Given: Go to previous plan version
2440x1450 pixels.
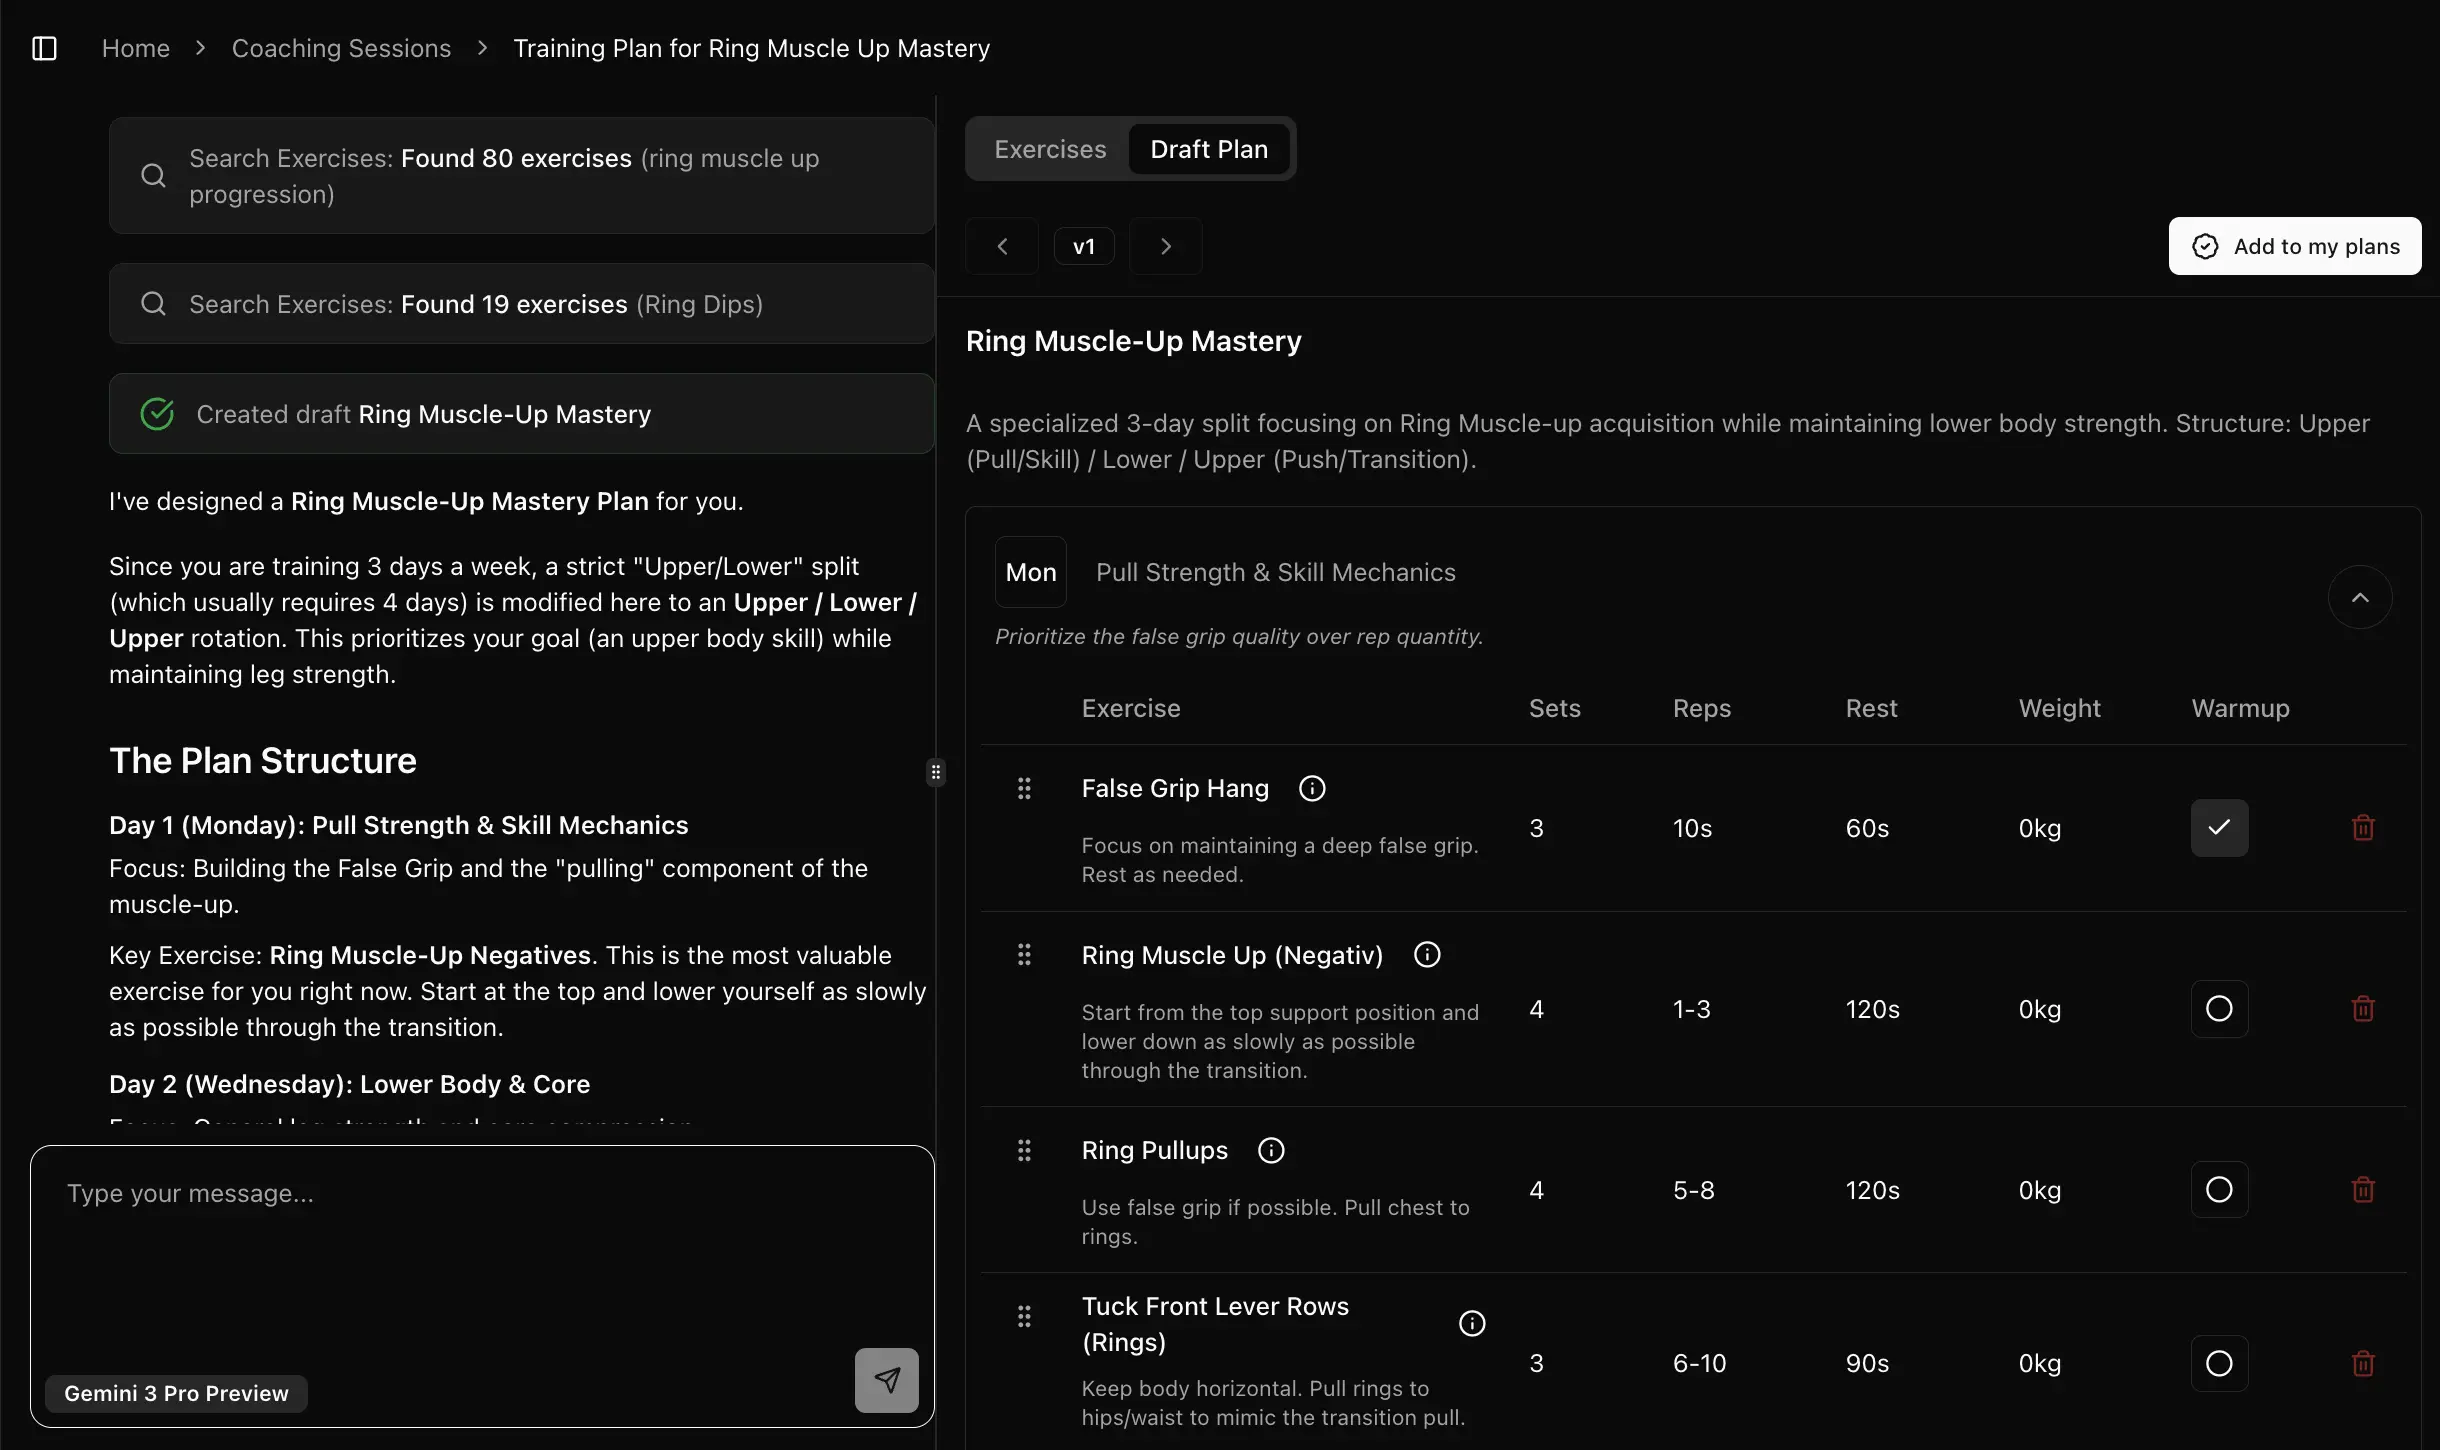Looking at the screenshot, I should (x=1002, y=246).
